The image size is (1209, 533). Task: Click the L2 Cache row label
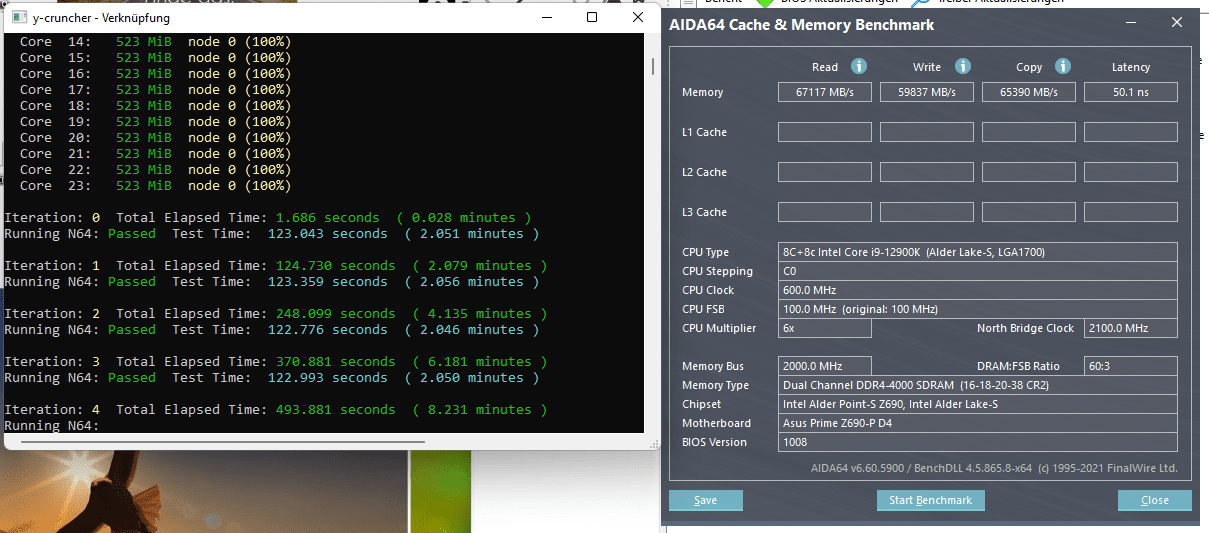point(704,172)
